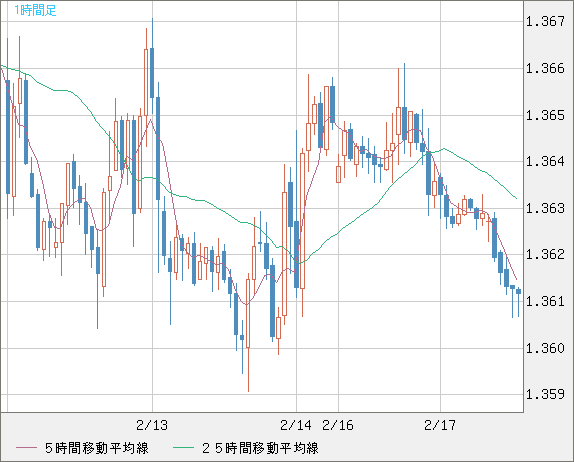Click the 1時間足 chart title label
The image size is (574, 462).
35,10
